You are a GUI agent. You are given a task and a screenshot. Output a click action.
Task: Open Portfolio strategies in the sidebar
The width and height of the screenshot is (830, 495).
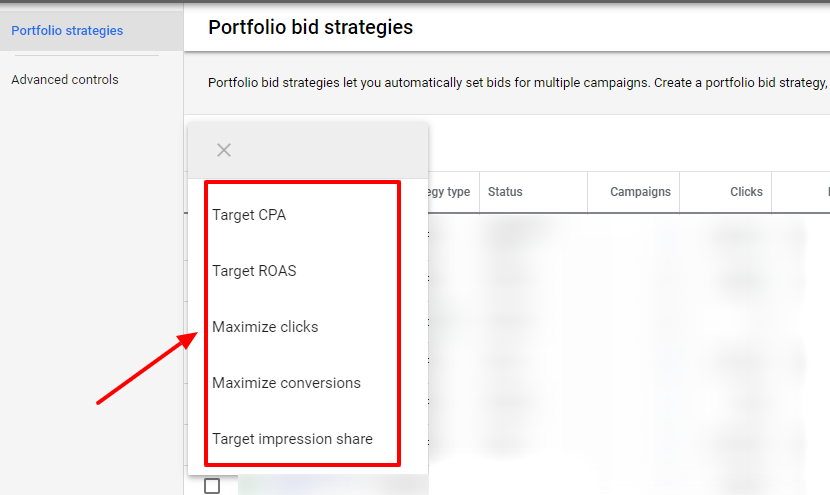click(x=67, y=31)
